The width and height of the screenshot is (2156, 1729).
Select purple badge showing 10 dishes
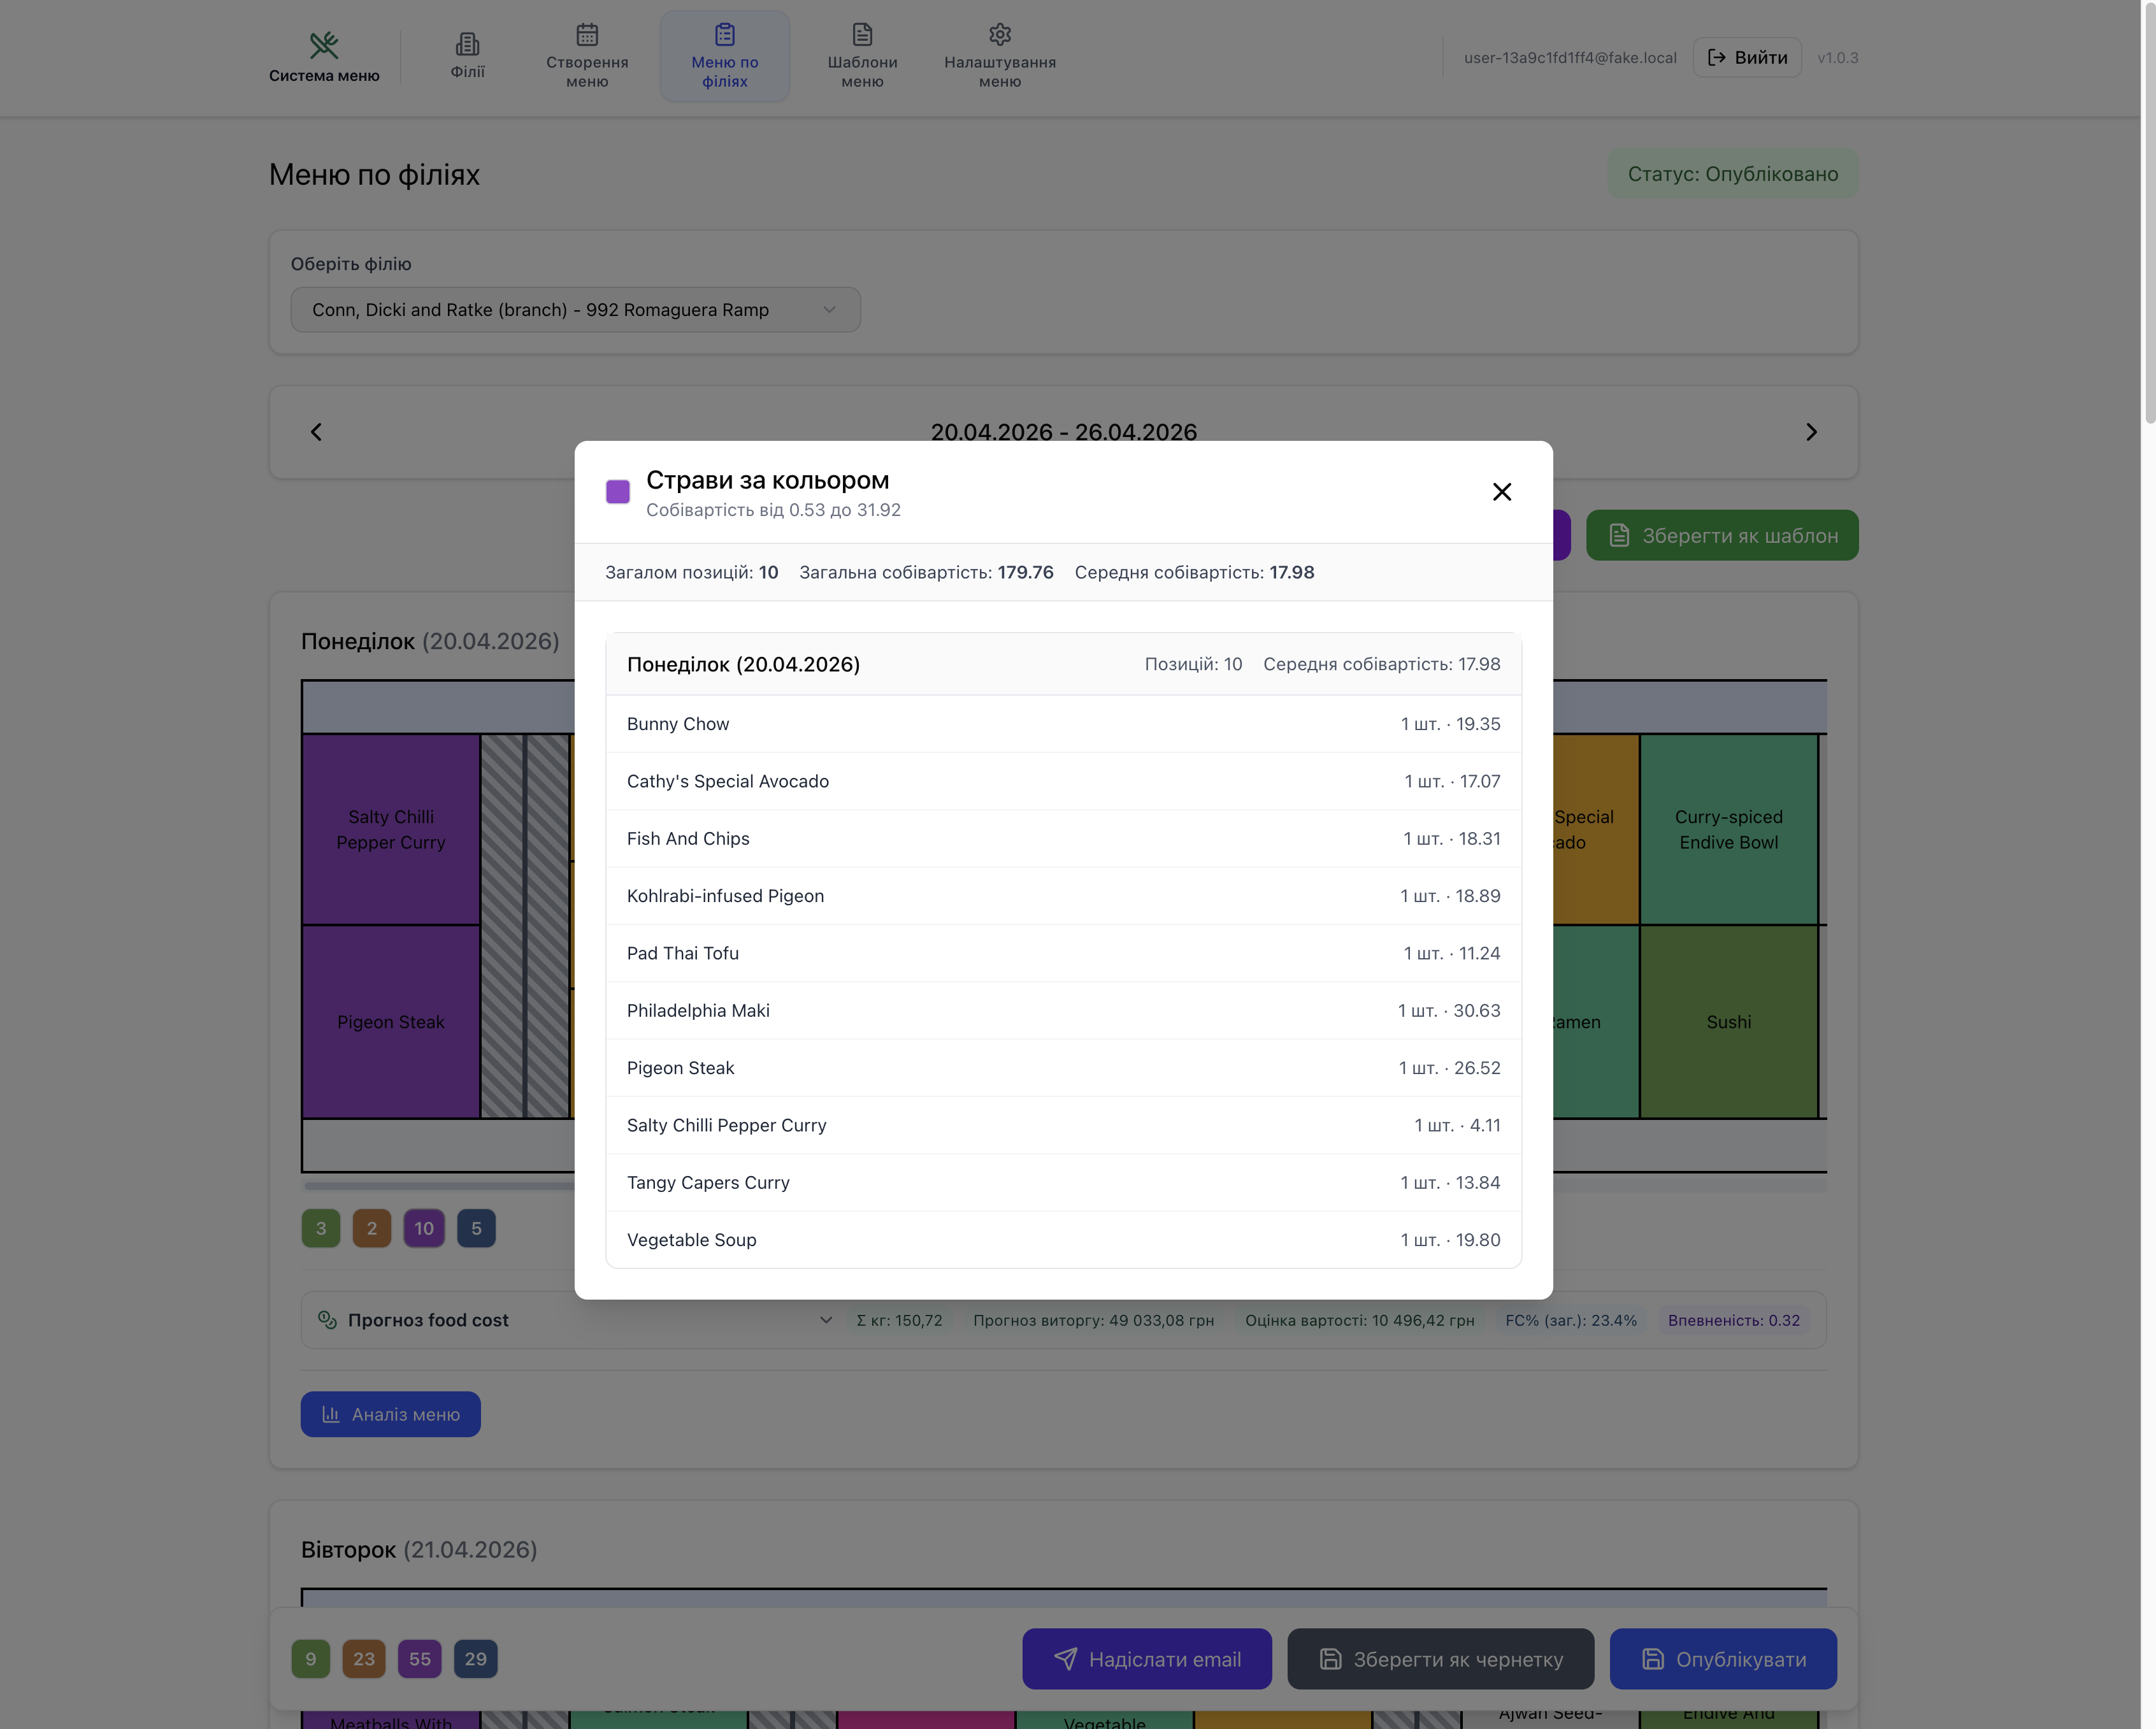pos(424,1229)
